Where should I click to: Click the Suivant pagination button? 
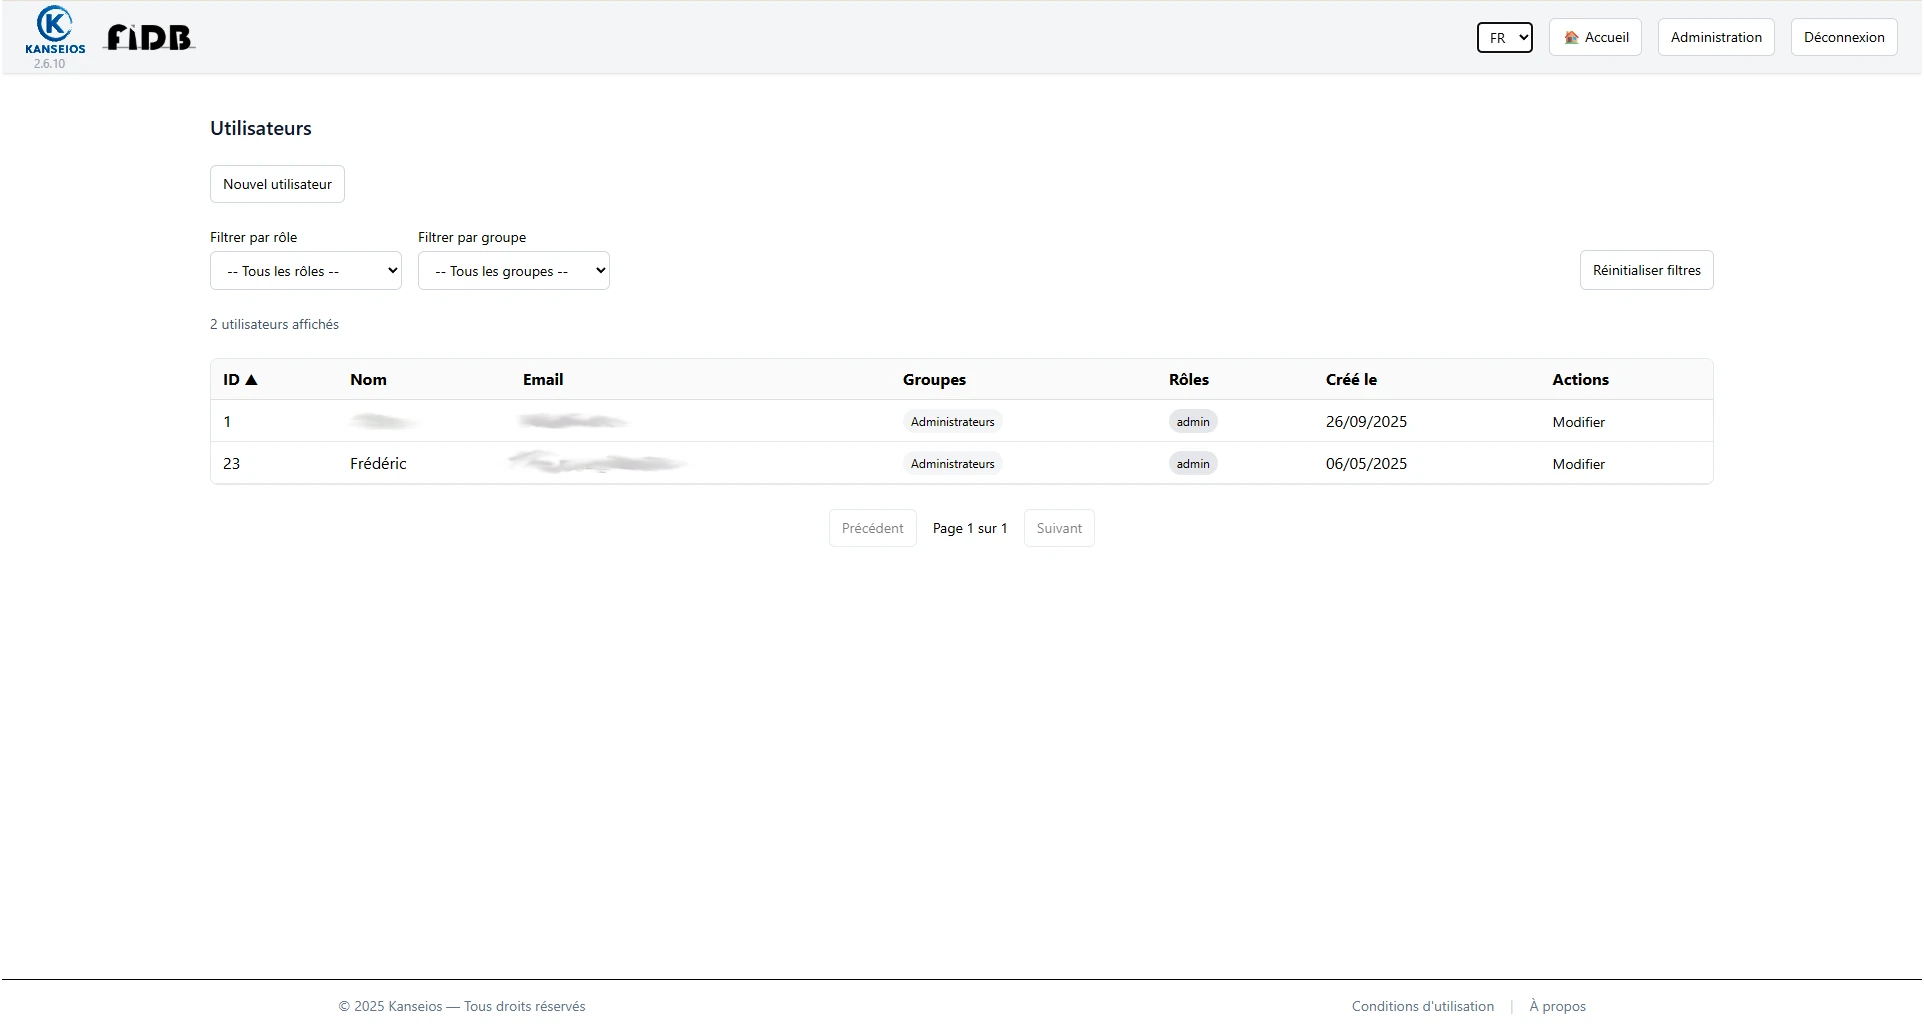point(1059,527)
